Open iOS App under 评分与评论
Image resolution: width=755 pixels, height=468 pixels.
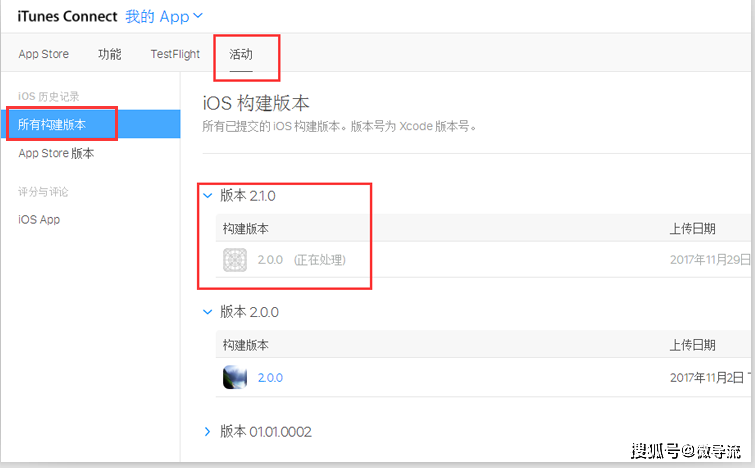click(x=39, y=220)
